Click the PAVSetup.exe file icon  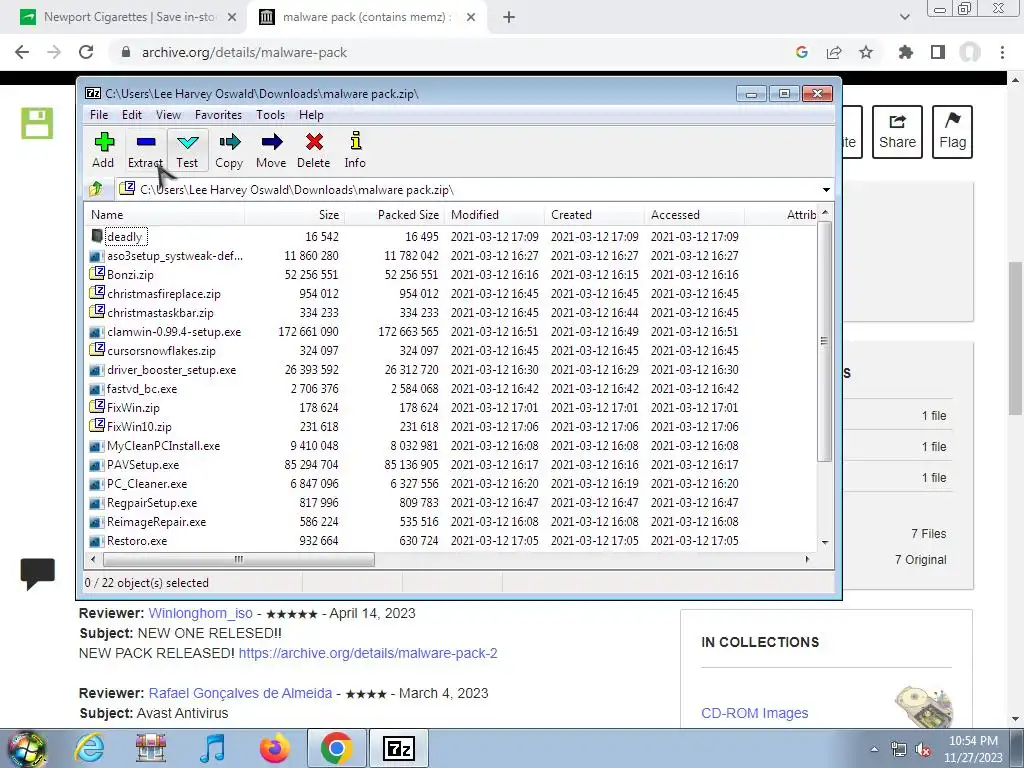tap(97, 464)
